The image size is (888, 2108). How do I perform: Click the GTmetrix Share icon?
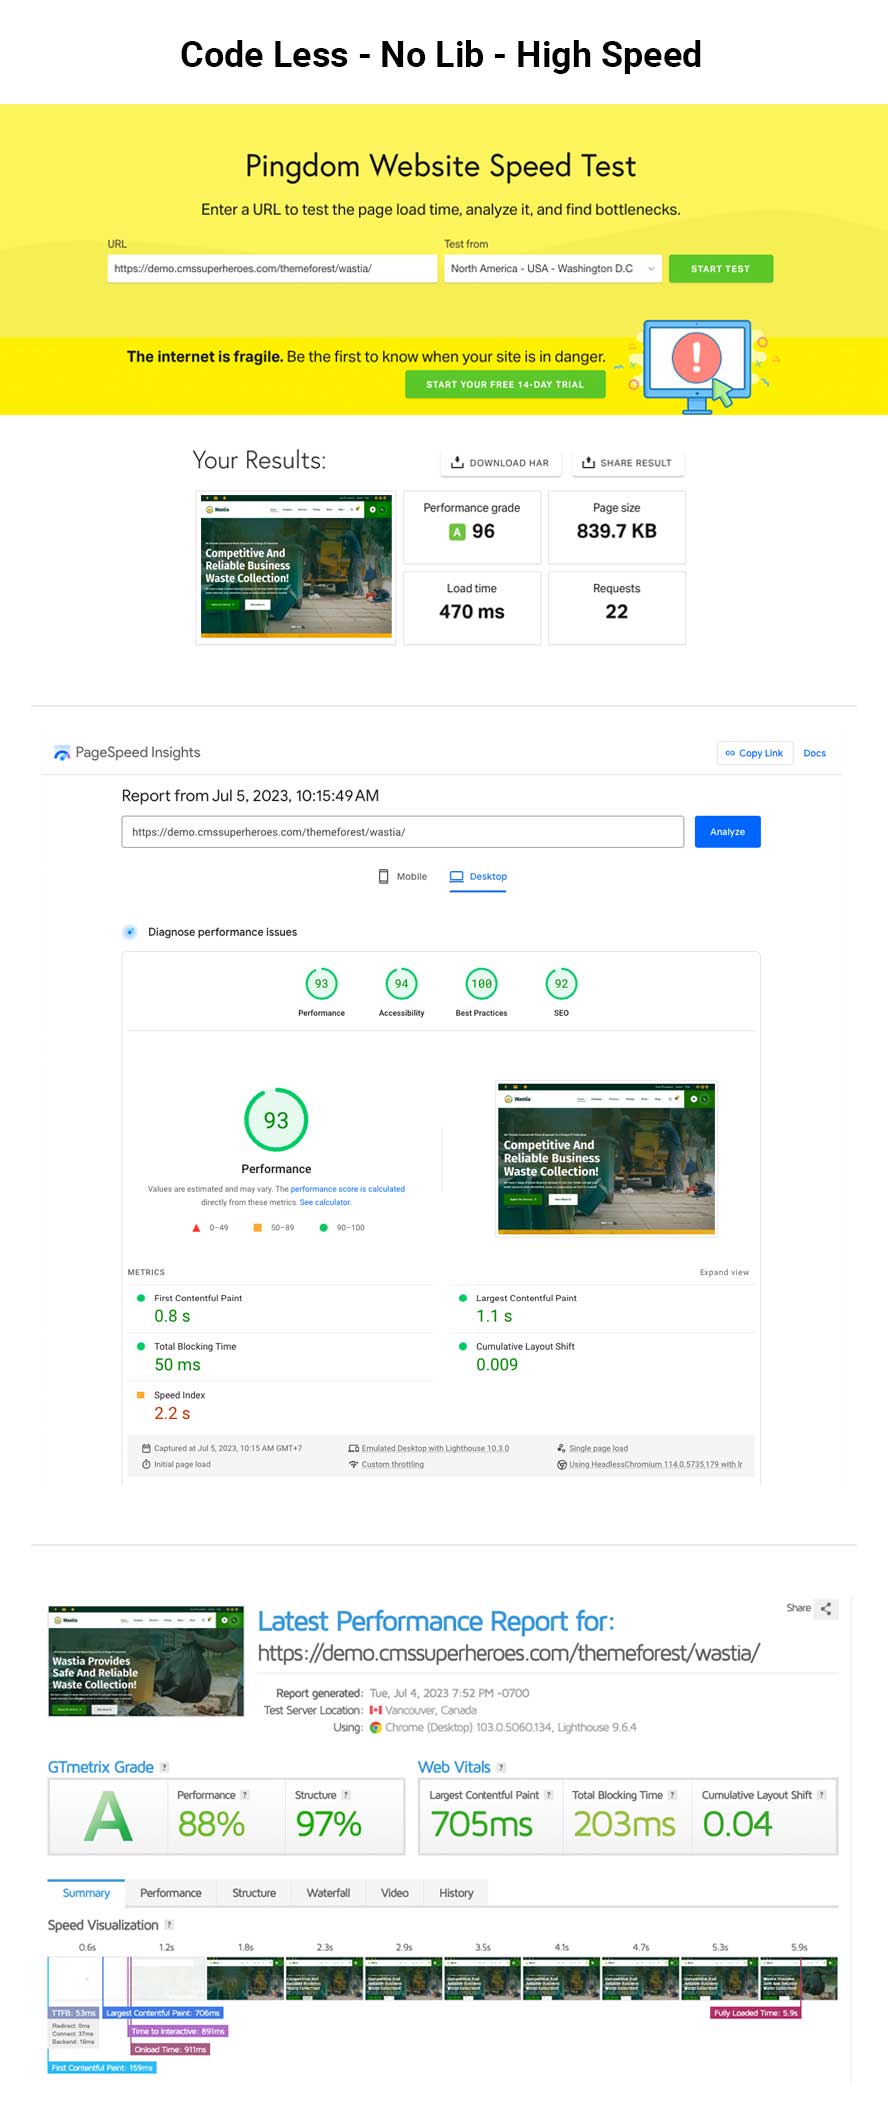tap(826, 1609)
